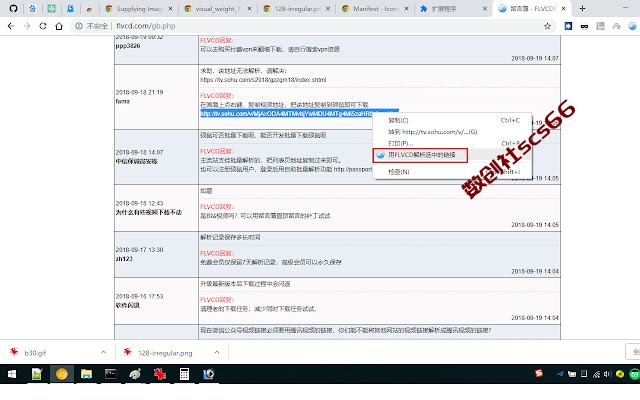This screenshot has height=400, width=640.
Task: Open the Sogou input tray icon
Action: (x=539, y=373)
